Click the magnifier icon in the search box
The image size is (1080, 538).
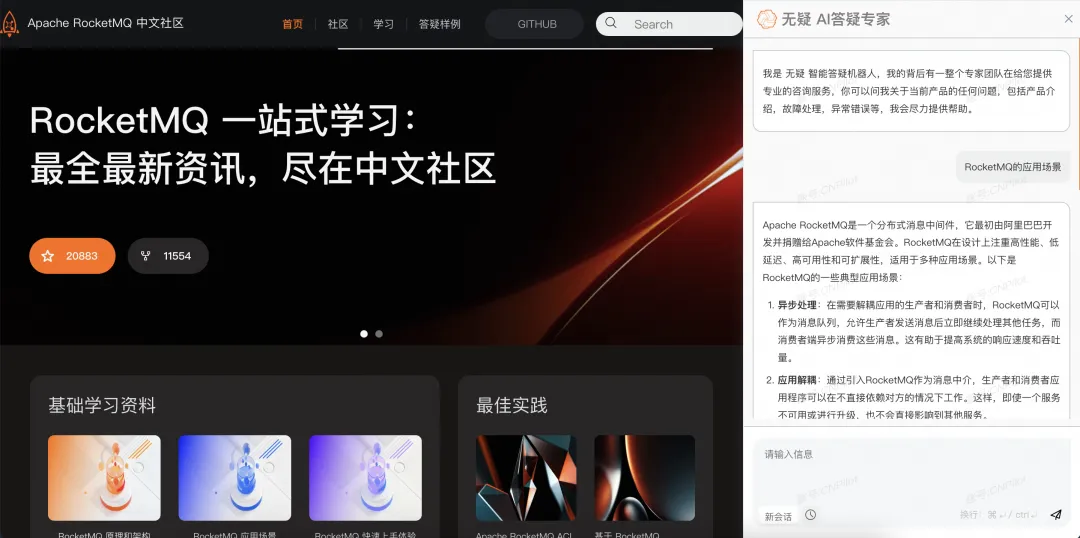click(611, 23)
